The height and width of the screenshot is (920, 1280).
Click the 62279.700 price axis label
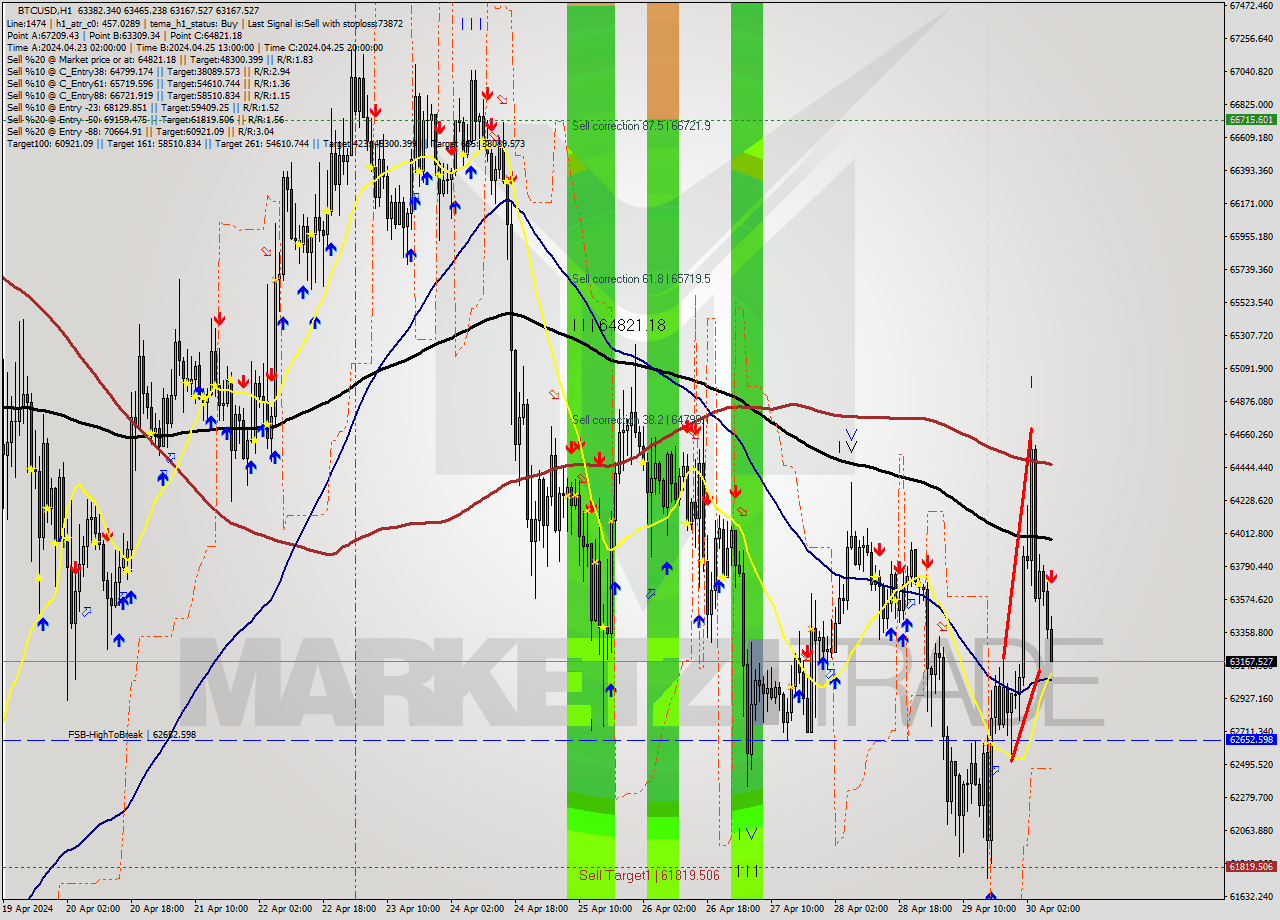[x=1251, y=797]
